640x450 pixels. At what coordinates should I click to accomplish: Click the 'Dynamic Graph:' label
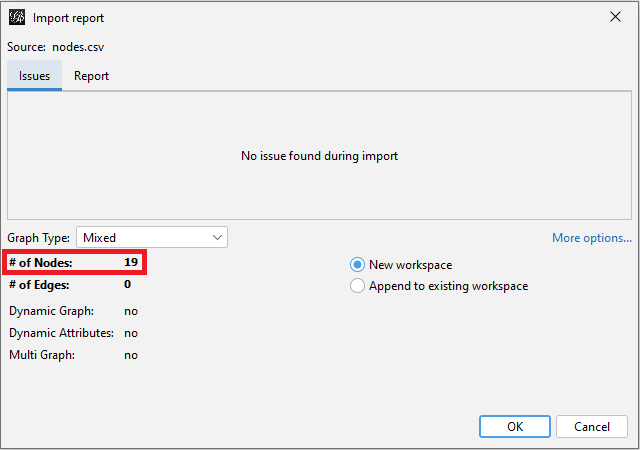coord(51,311)
